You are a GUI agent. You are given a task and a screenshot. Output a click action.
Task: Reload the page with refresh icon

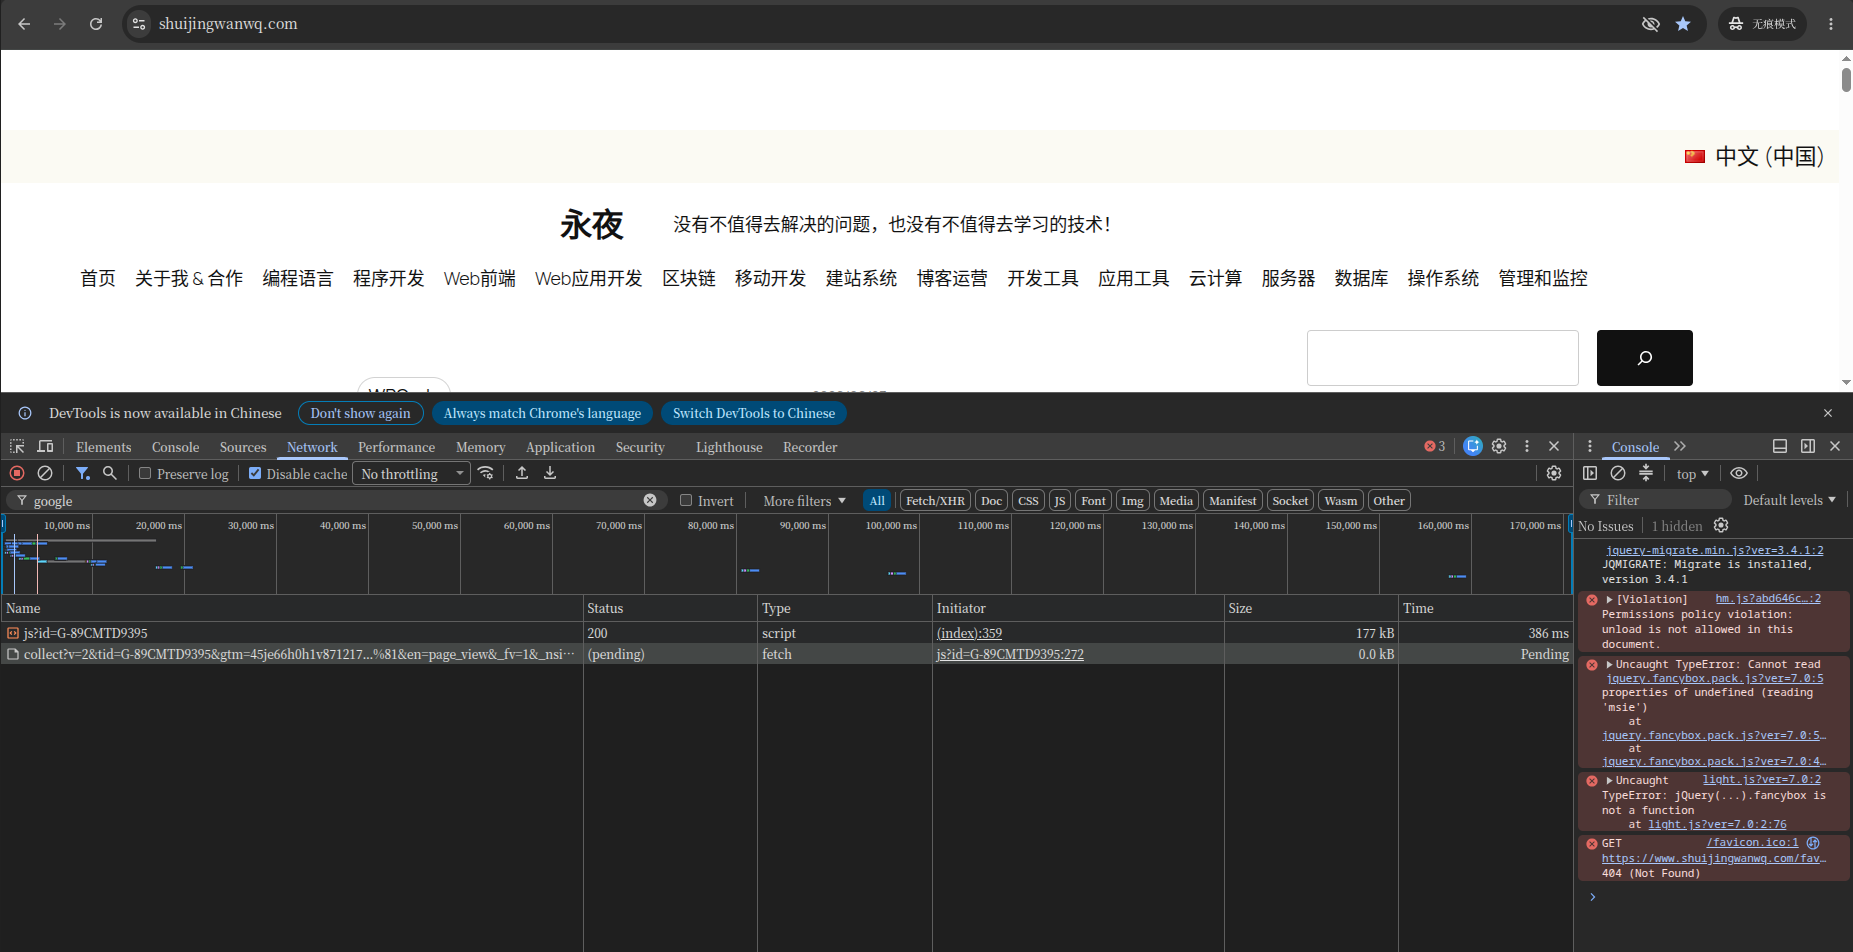click(x=96, y=24)
